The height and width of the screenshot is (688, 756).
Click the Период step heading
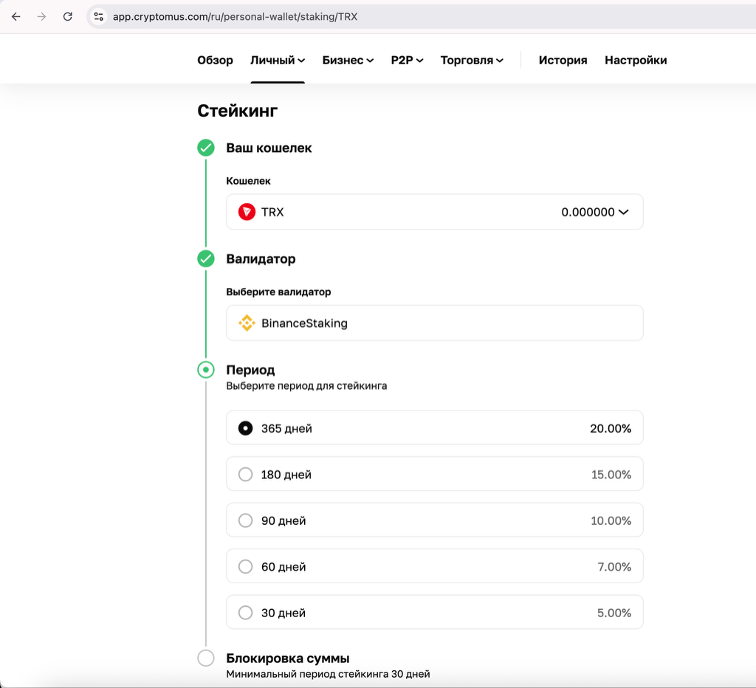(251, 370)
